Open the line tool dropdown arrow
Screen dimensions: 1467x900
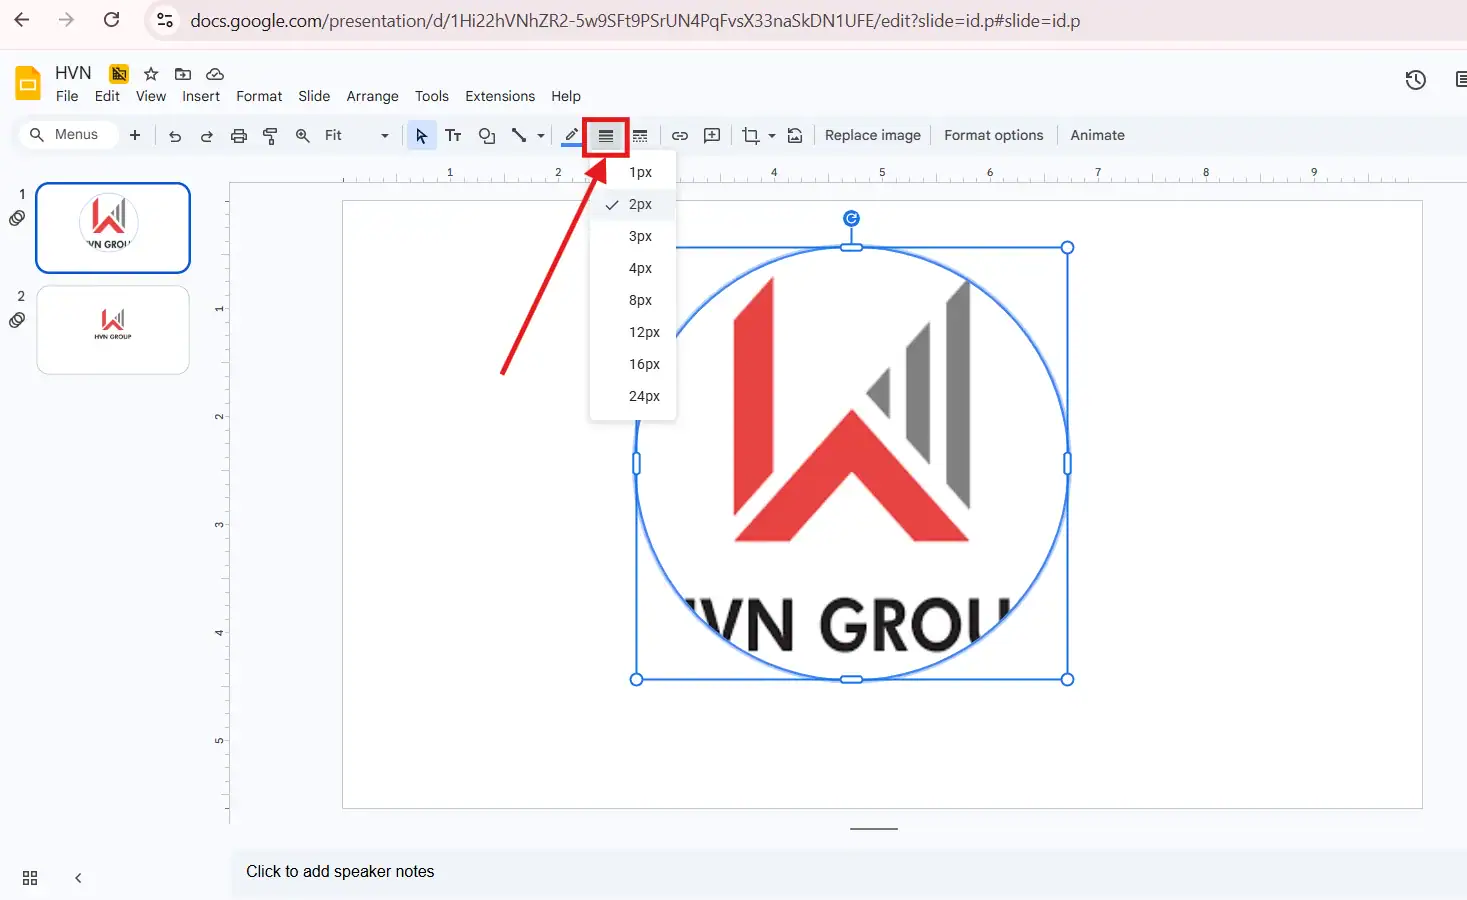click(x=541, y=136)
